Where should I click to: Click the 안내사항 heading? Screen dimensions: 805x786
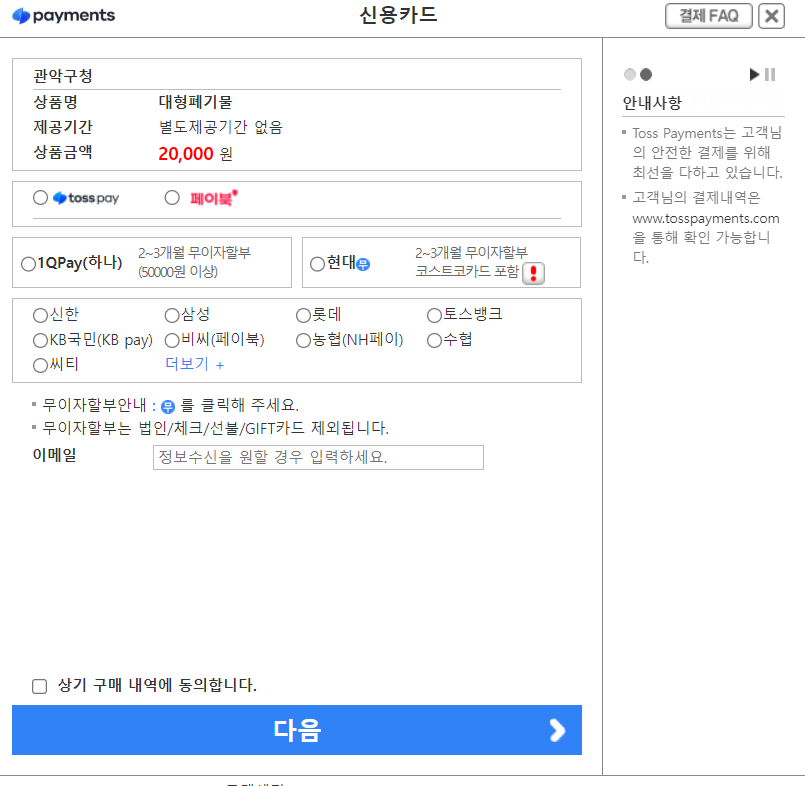[652, 103]
